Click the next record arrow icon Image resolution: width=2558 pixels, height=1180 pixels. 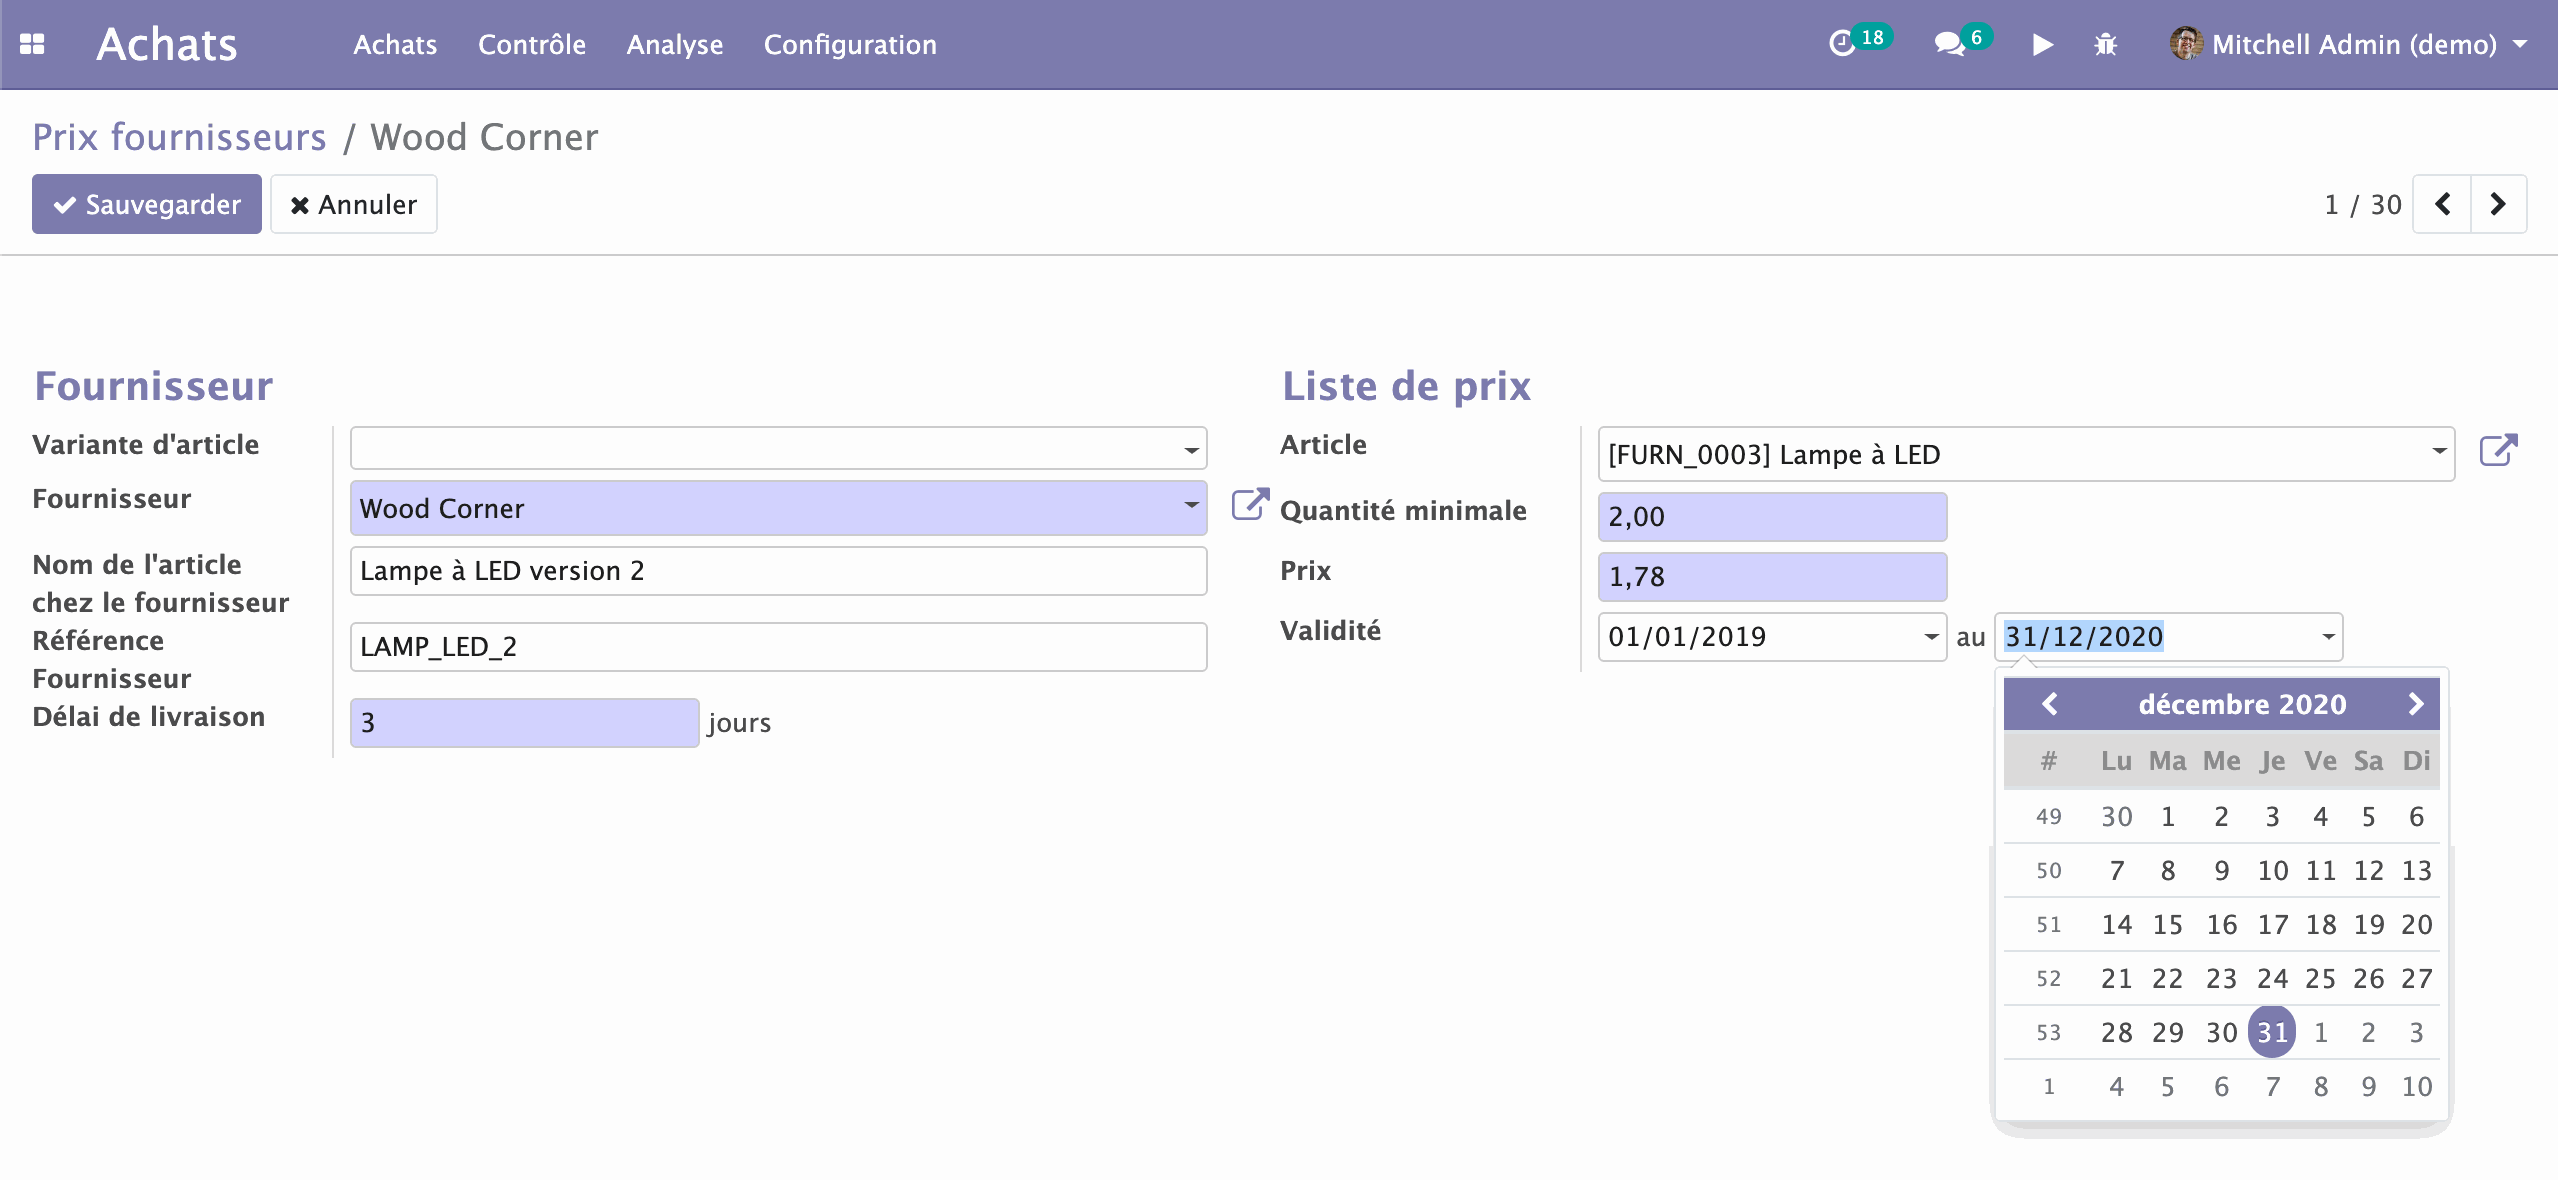[2501, 204]
